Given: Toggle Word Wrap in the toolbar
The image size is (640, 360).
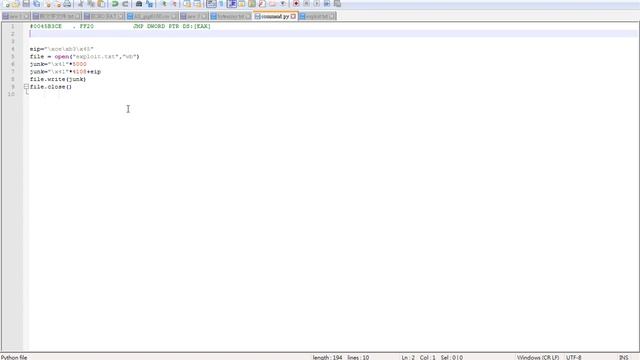Looking at the screenshot, I should click(211, 4).
